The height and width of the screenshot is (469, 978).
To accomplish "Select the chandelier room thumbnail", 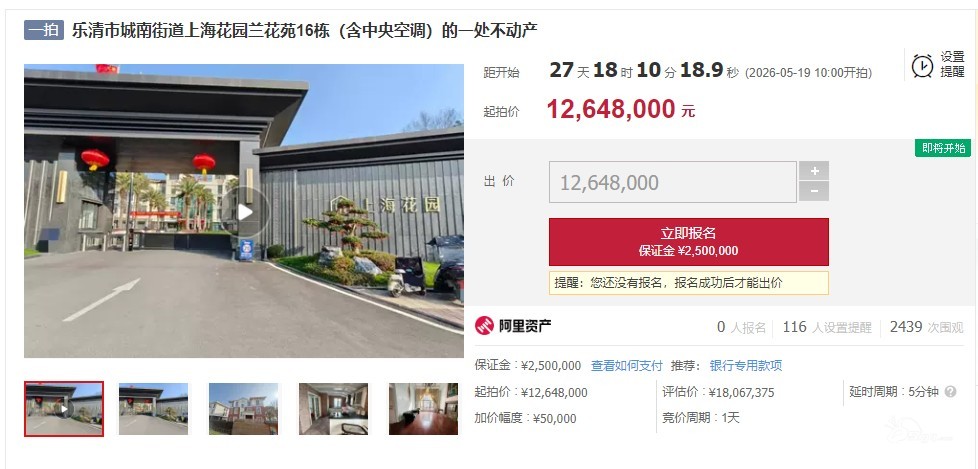I will click(424, 409).
